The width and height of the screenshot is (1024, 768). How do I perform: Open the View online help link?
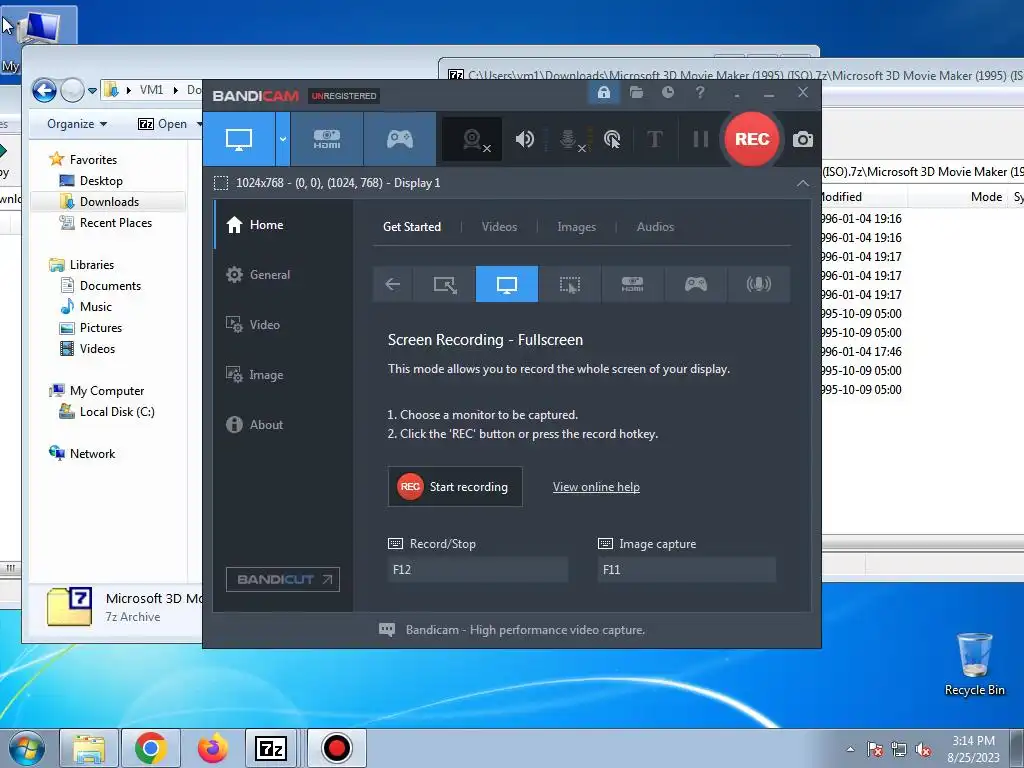pos(596,487)
